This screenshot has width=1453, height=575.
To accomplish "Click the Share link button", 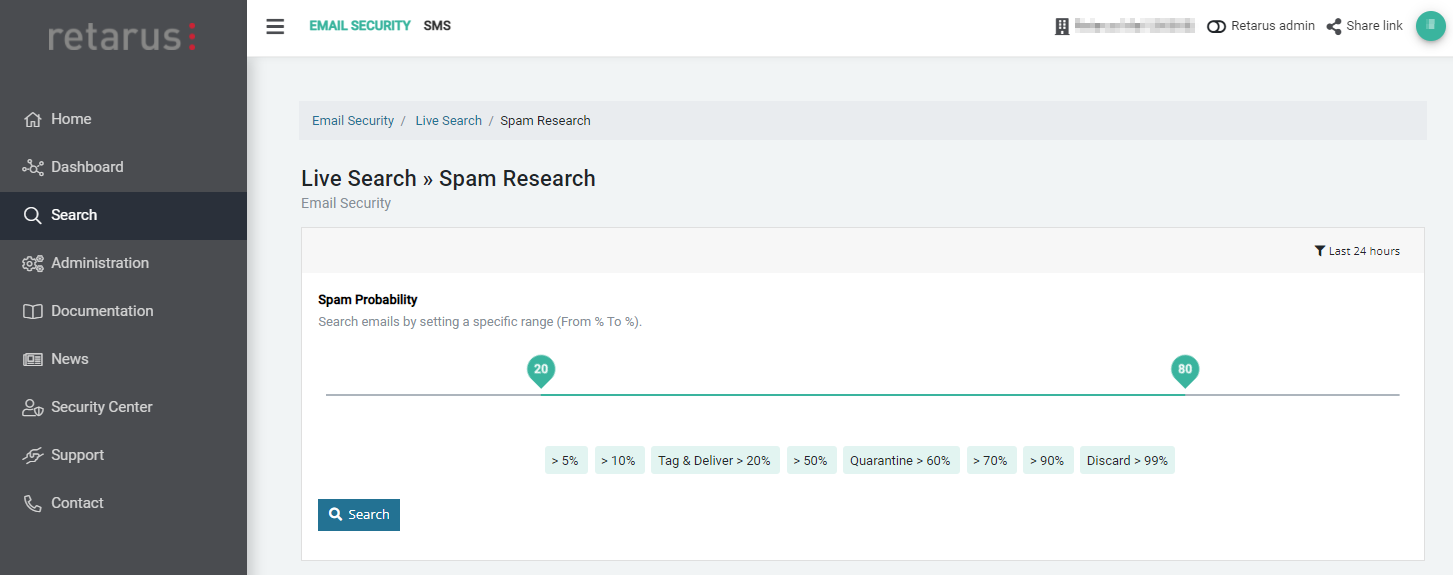I will point(1364,26).
